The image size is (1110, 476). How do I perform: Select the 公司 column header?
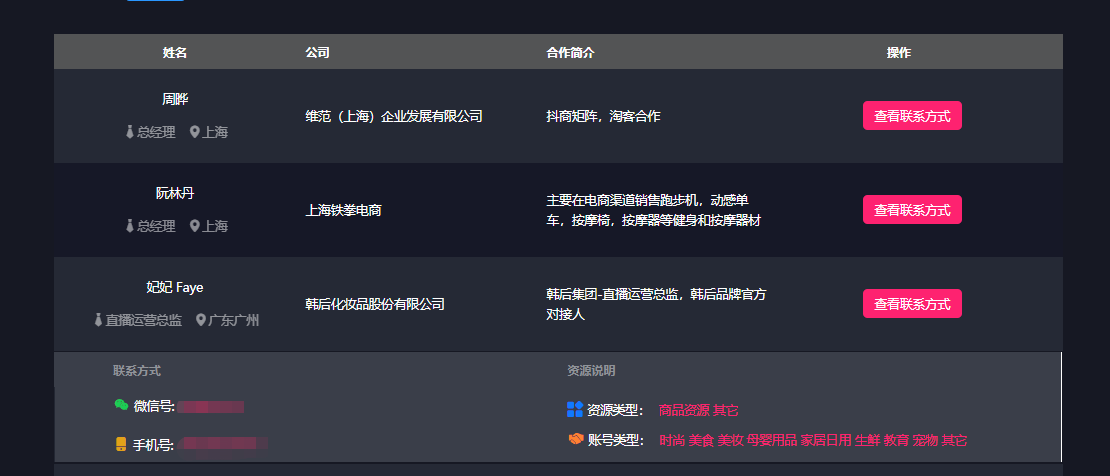[x=317, y=52]
